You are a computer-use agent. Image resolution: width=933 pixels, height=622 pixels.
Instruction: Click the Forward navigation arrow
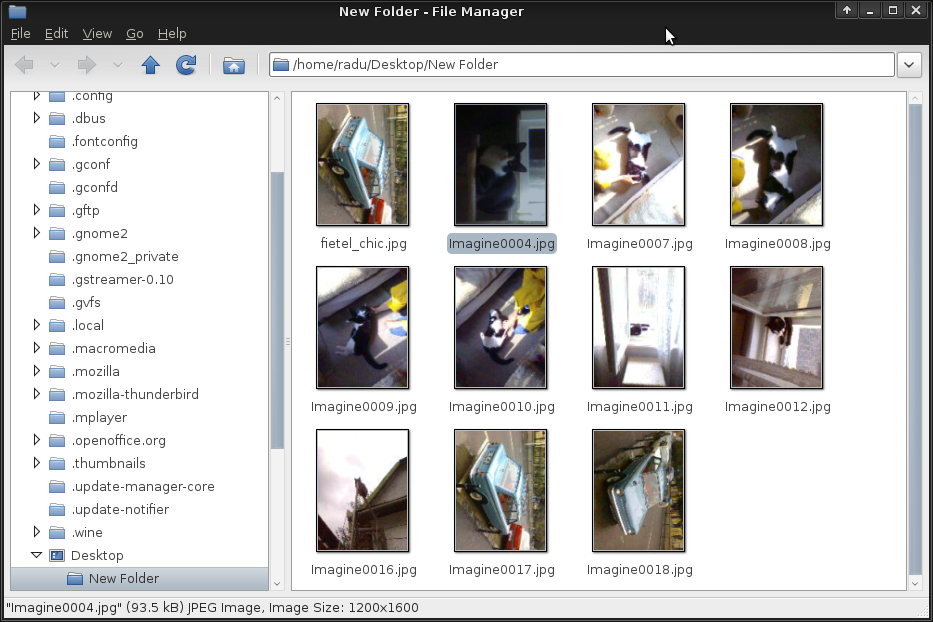[x=87, y=65]
